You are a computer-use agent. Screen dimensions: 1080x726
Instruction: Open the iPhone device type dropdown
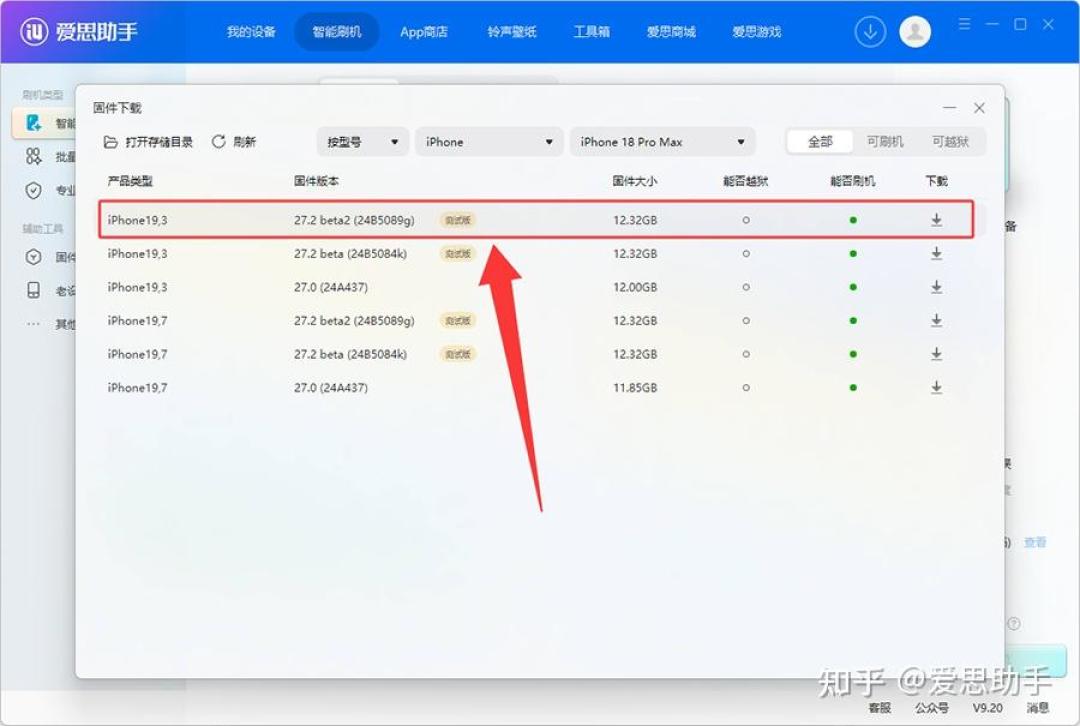point(489,142)
